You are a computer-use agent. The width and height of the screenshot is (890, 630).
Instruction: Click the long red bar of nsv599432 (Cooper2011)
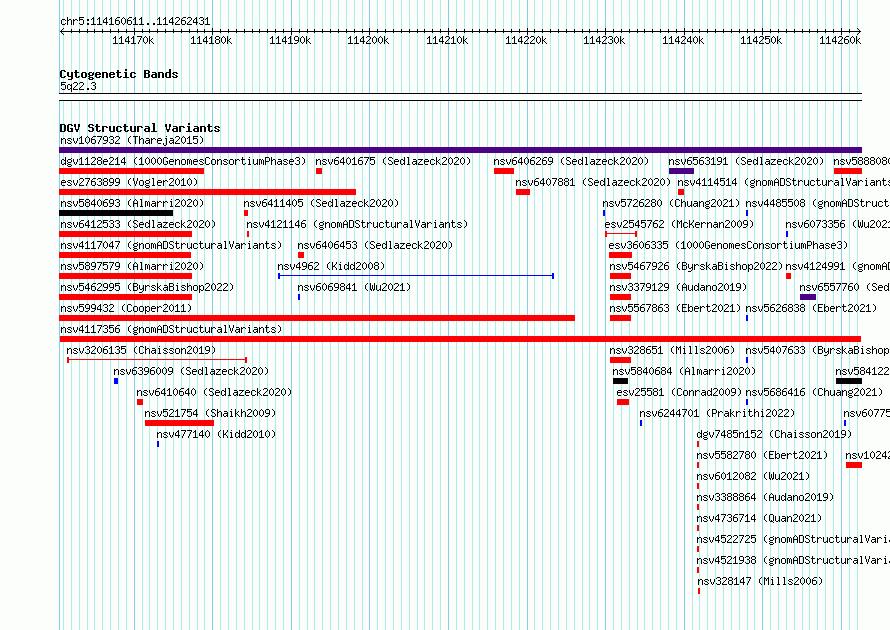click(x=317, y=318)
